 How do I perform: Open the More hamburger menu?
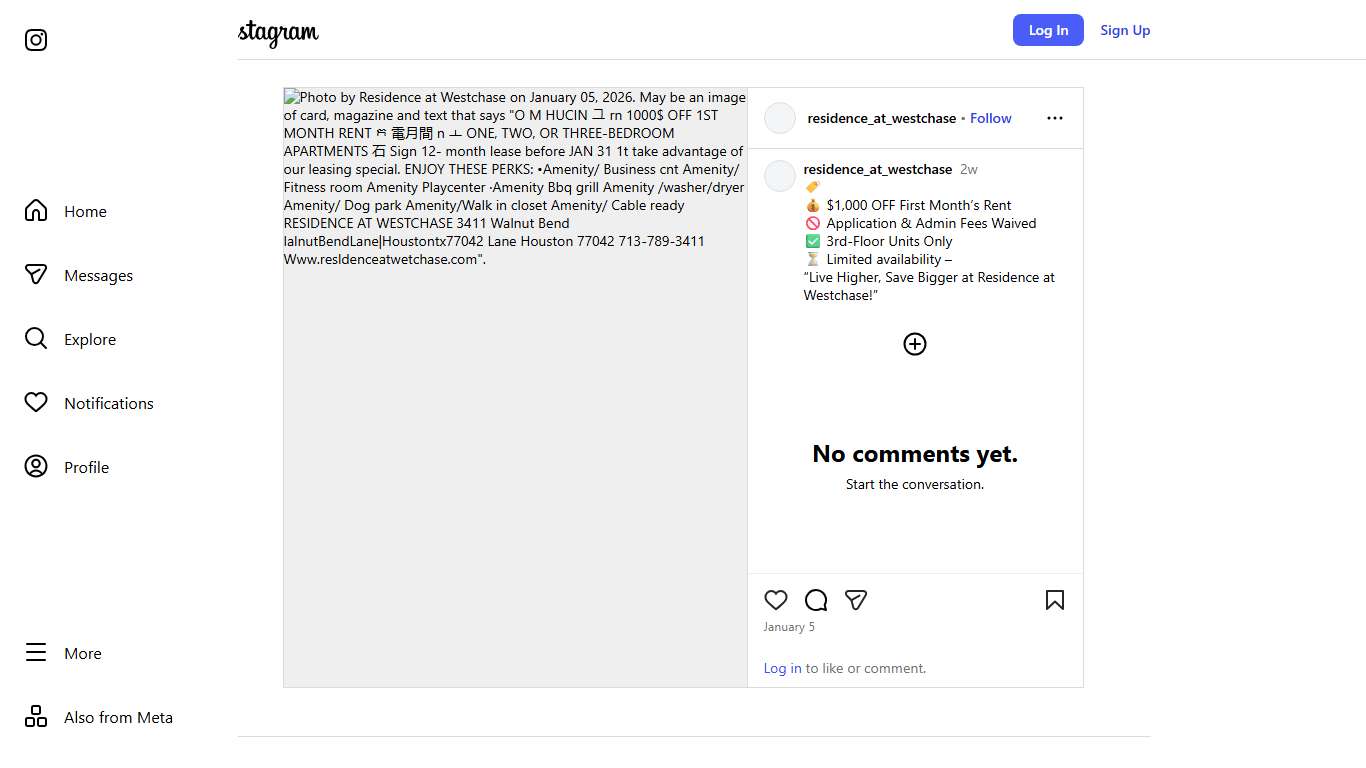(x=36, y=653)
